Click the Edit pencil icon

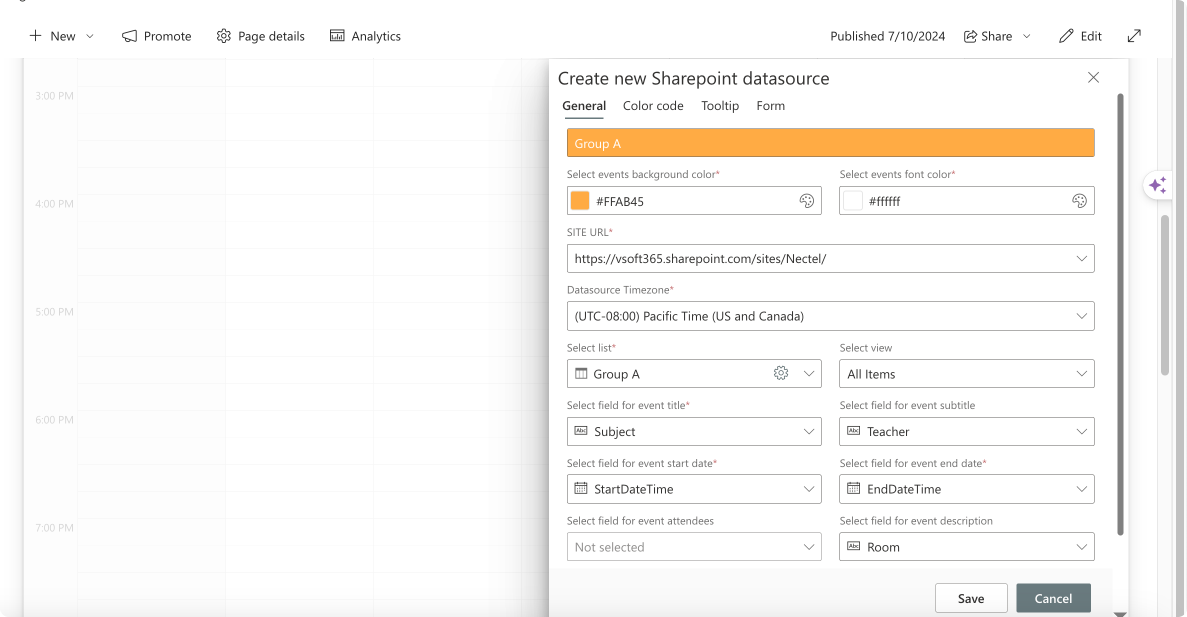[1066, 36]
